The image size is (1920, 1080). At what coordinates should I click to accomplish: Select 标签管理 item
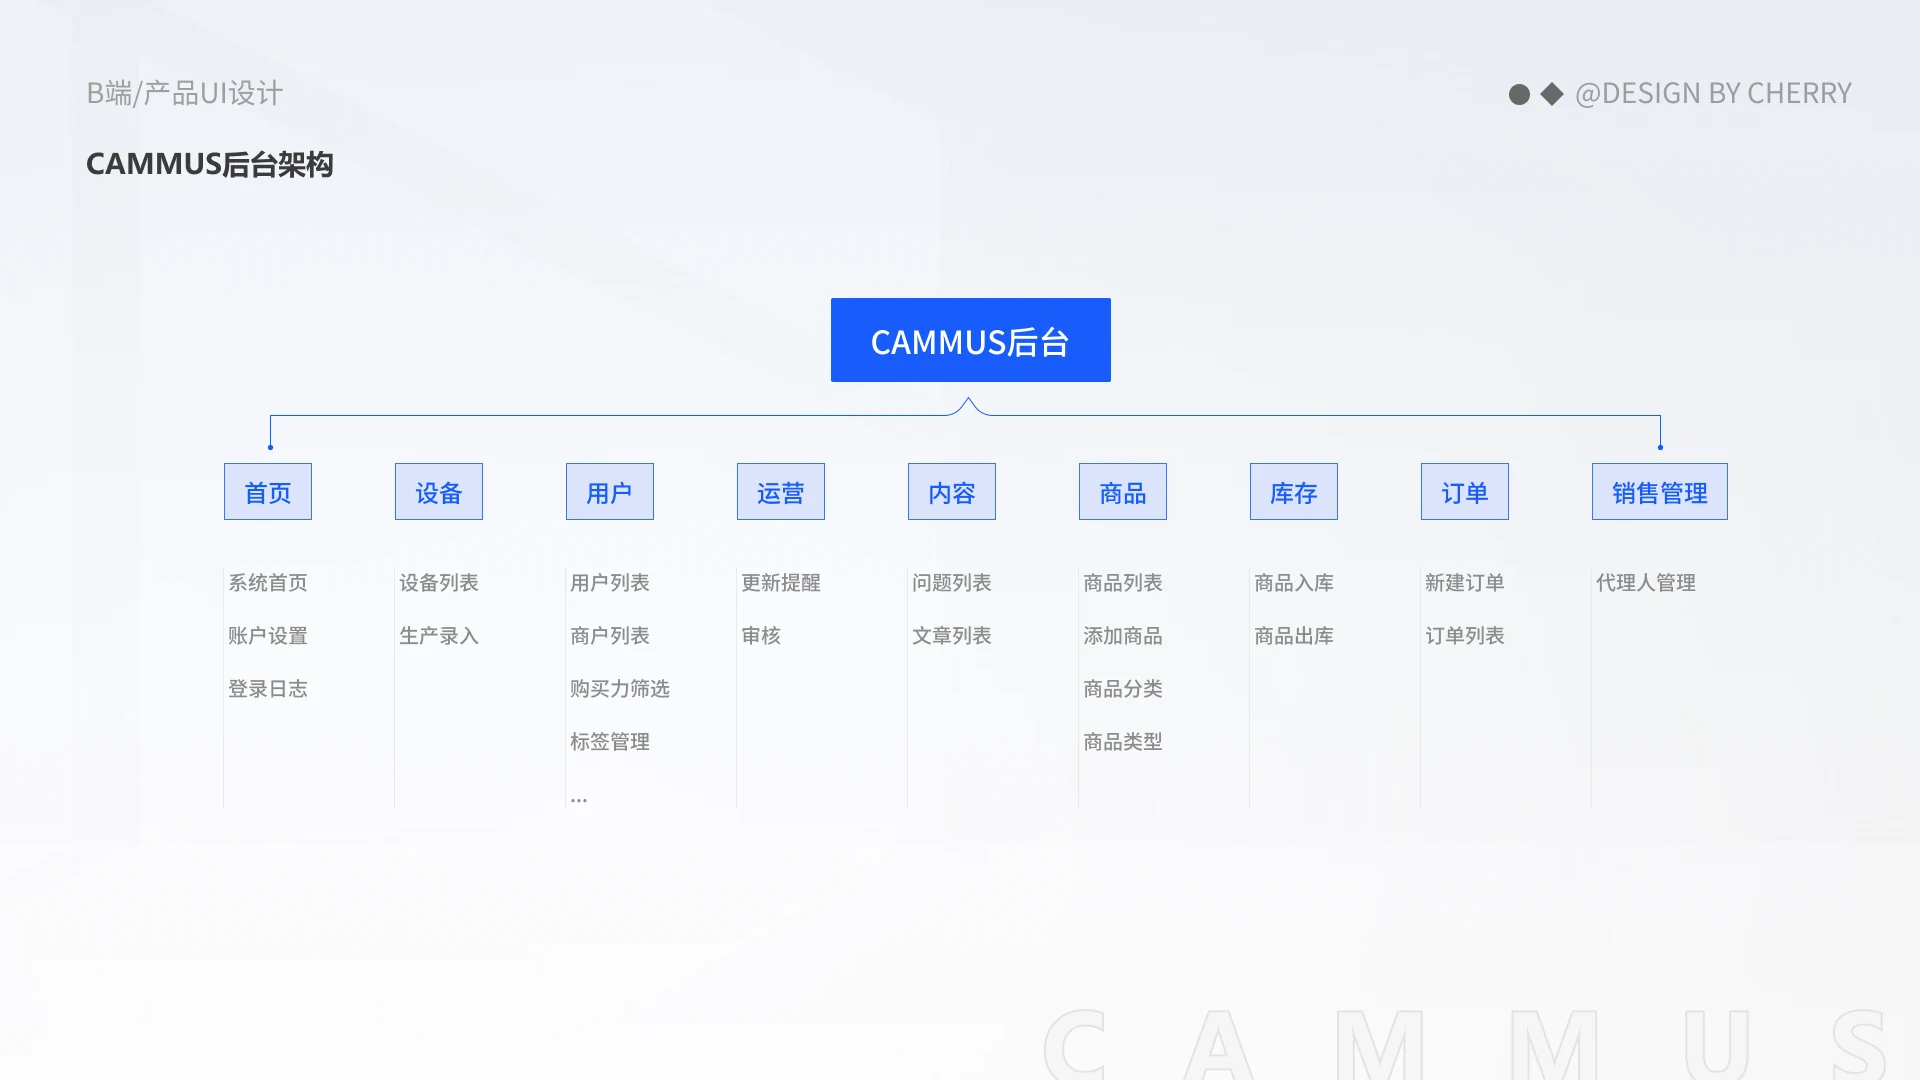(610, 742)
